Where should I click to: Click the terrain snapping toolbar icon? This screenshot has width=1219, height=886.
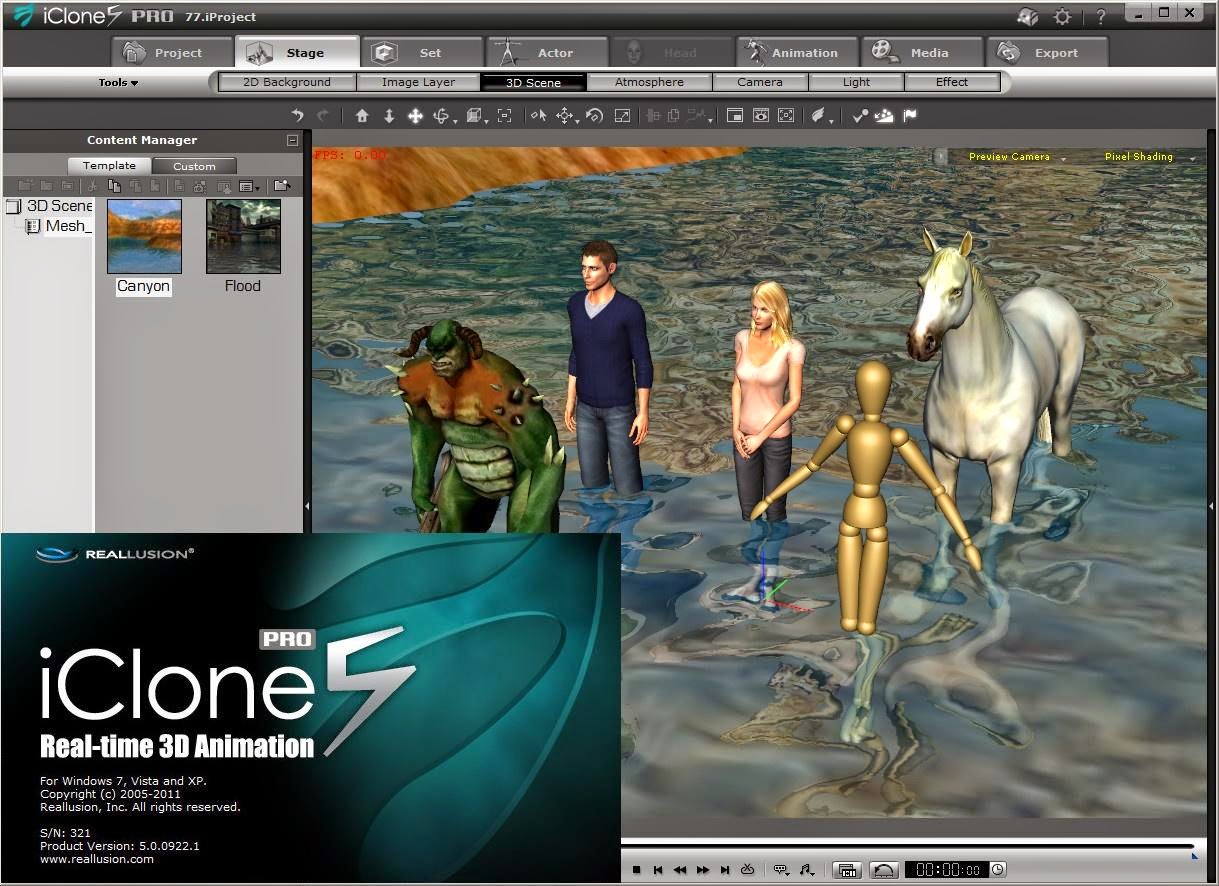point(884,116)
